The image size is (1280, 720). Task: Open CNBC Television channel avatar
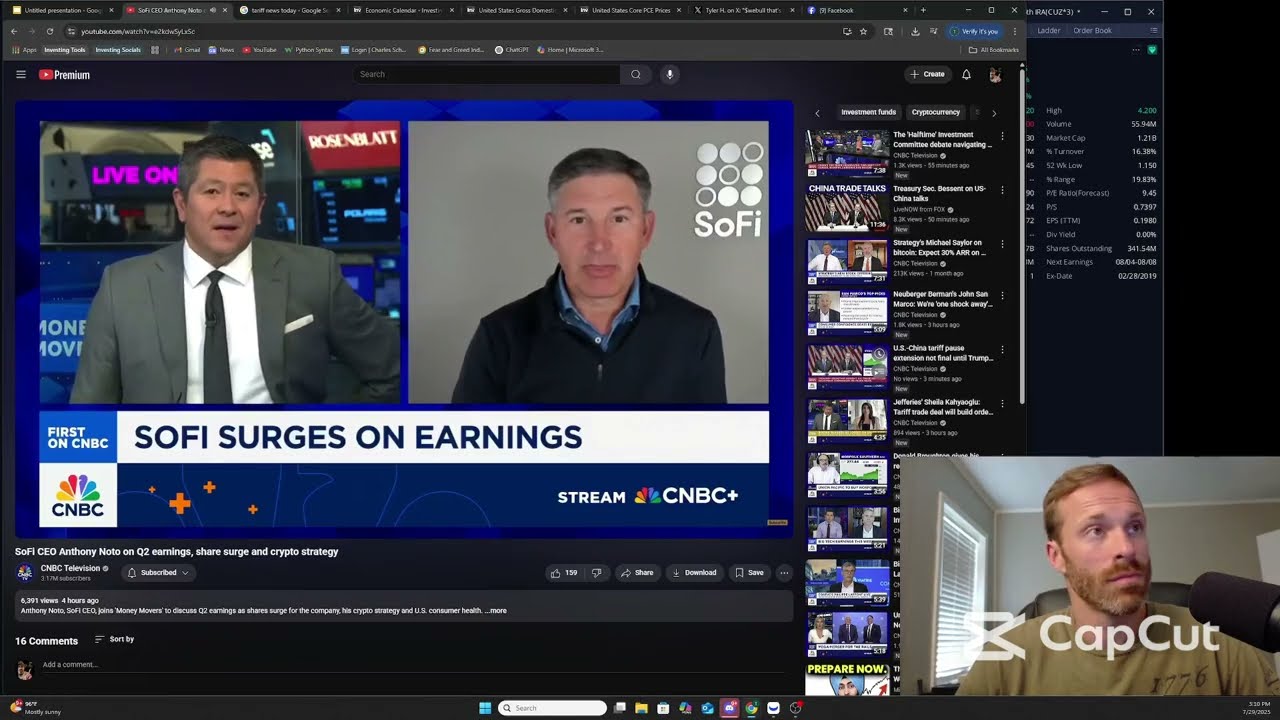(x=25, y=573)
